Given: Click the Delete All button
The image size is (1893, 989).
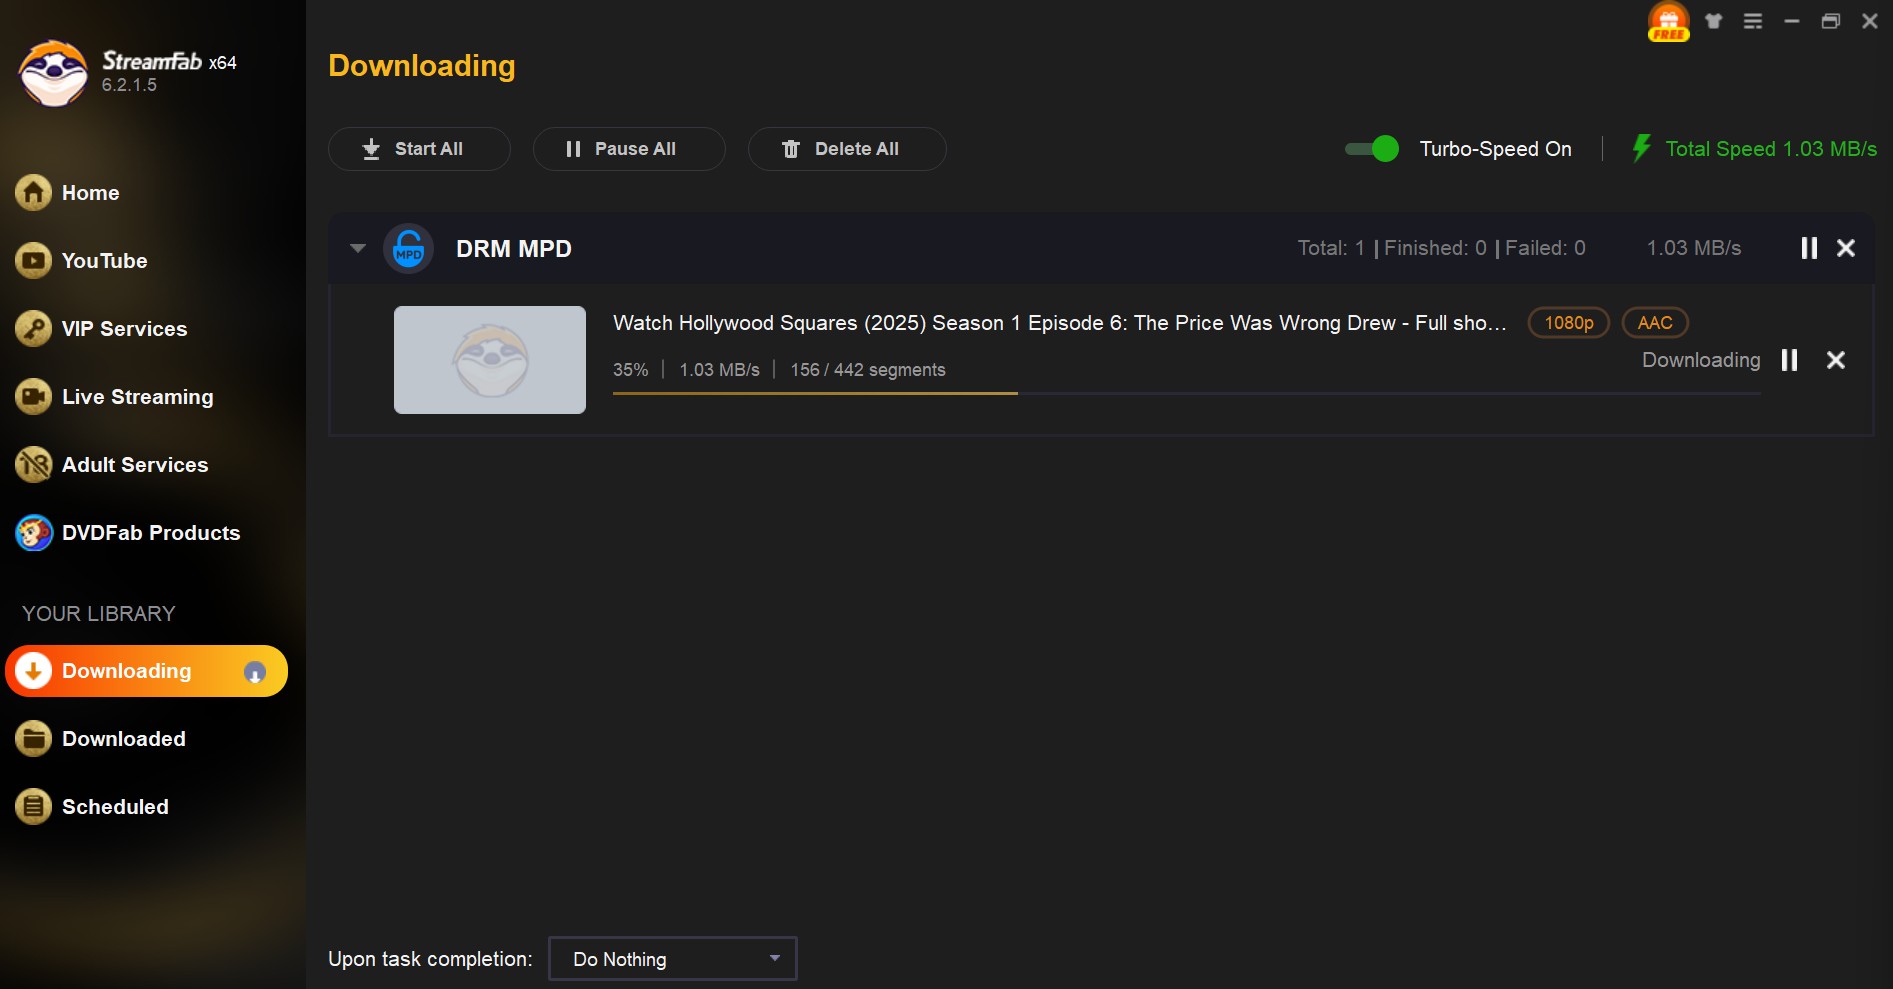Looking at the screenshot, I should (x=847, y=149).
